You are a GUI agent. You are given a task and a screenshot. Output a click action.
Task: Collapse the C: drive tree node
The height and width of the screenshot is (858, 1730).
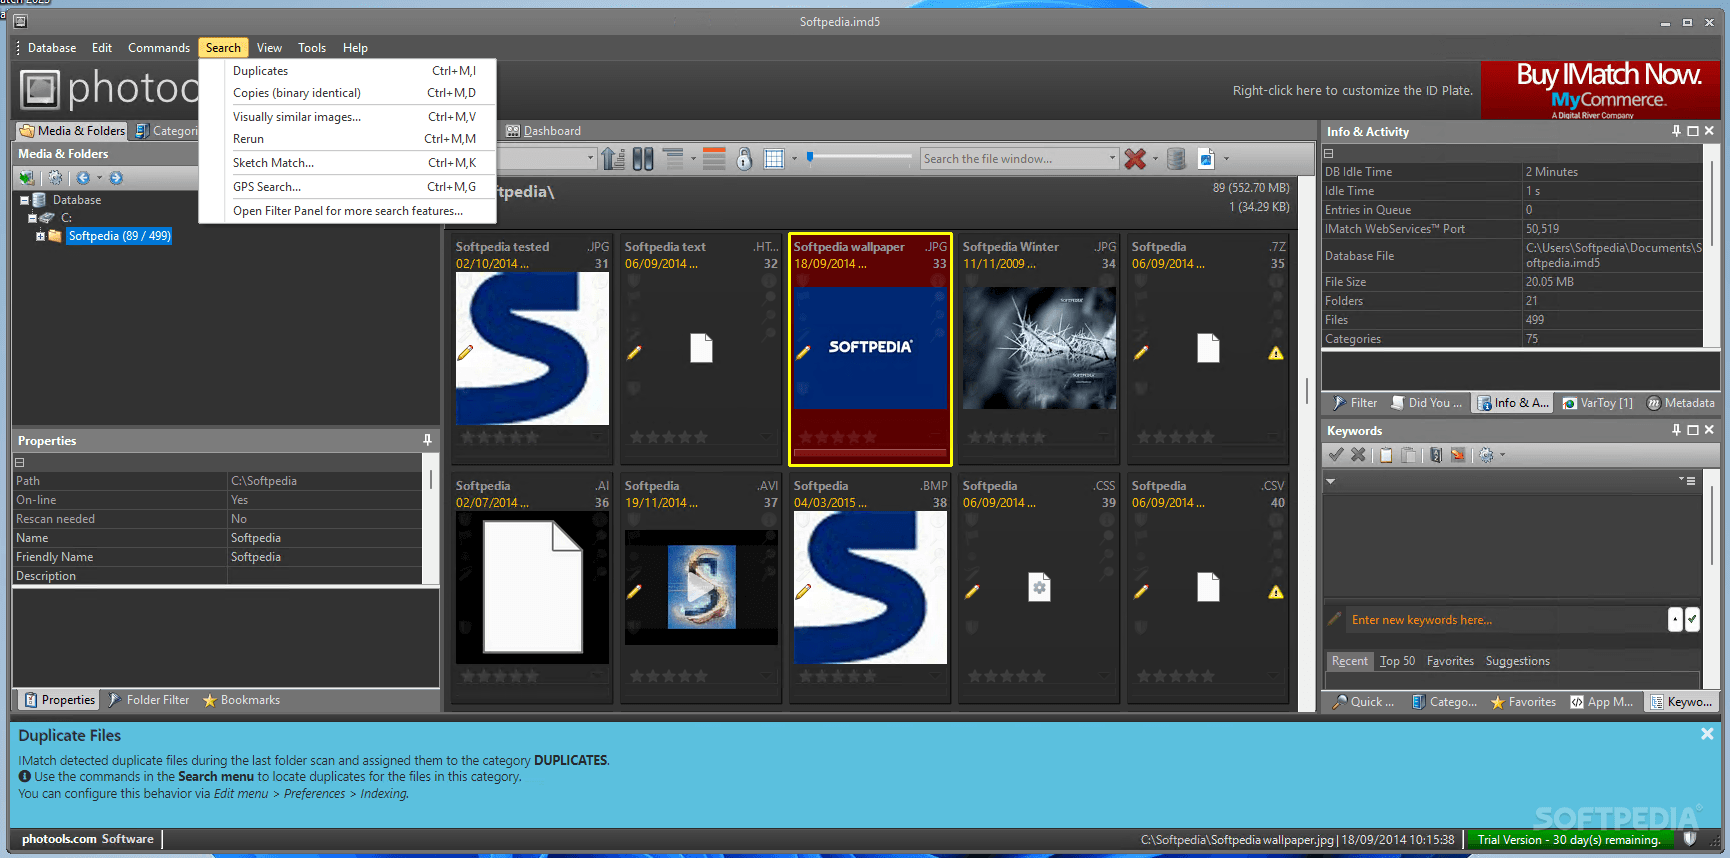[x=32, y=217]
